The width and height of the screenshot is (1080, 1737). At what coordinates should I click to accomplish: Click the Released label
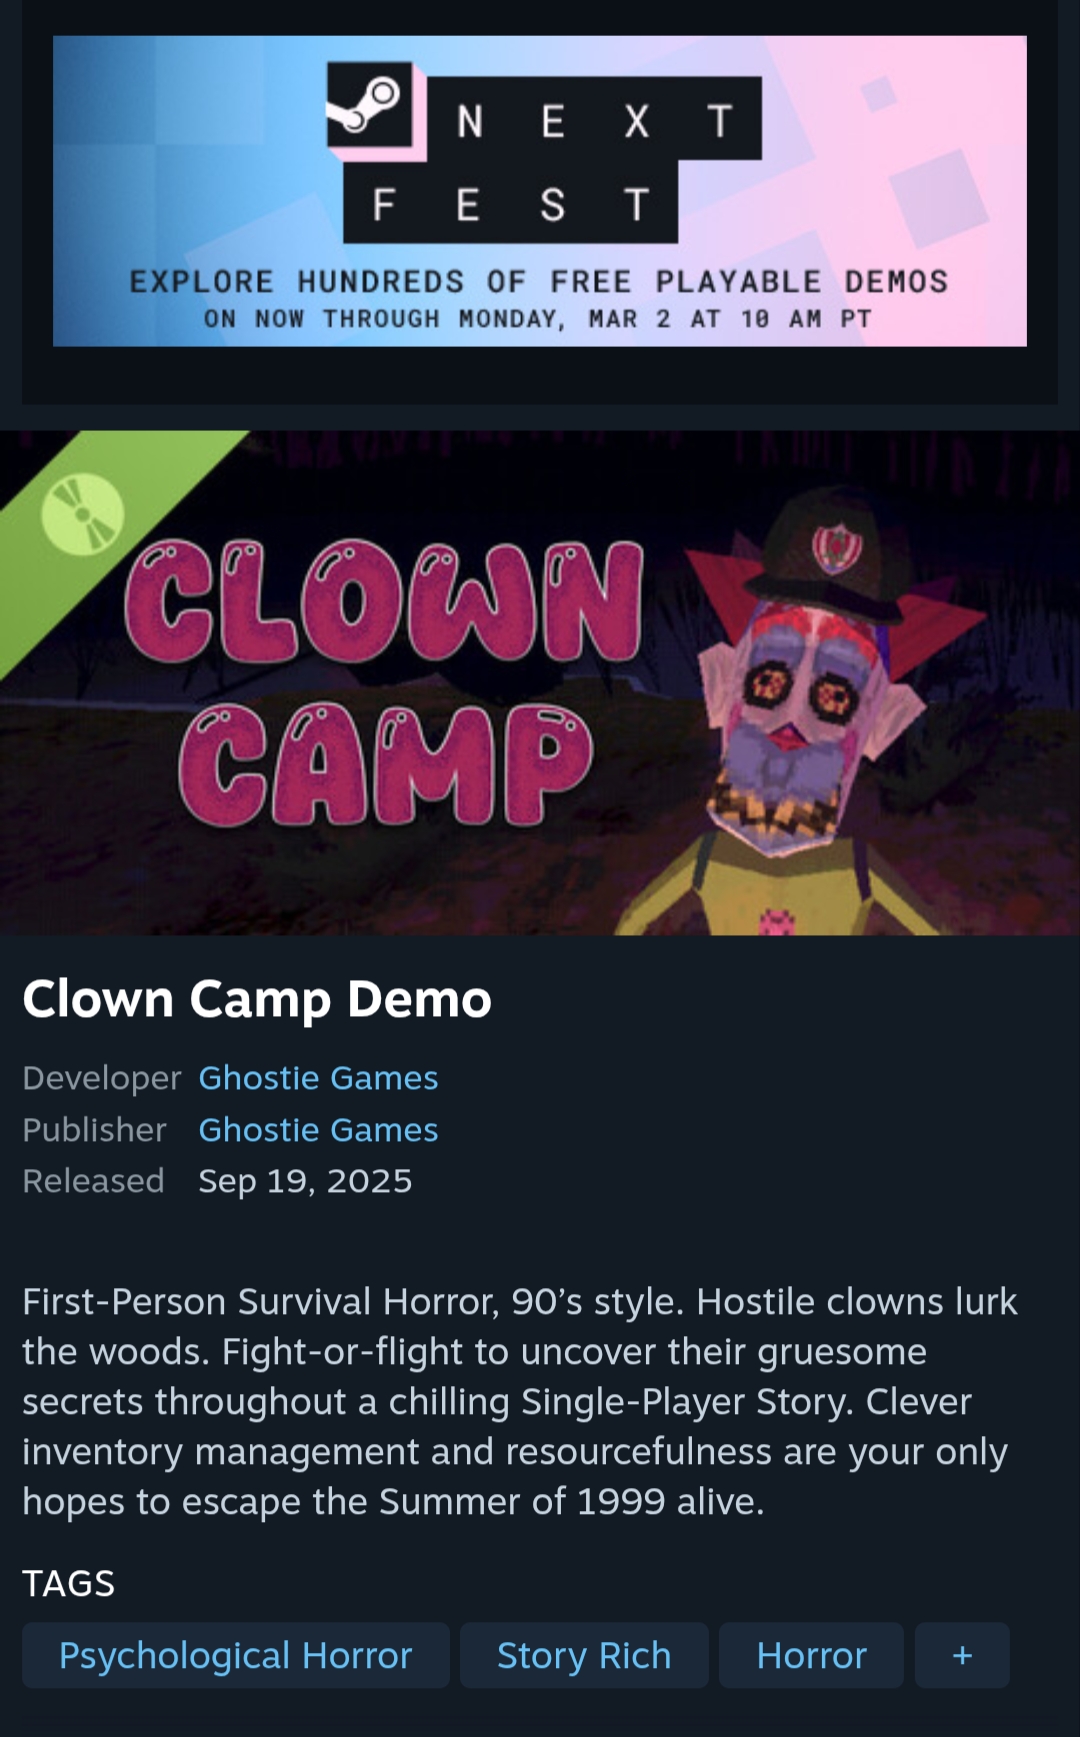(93, 1181)
